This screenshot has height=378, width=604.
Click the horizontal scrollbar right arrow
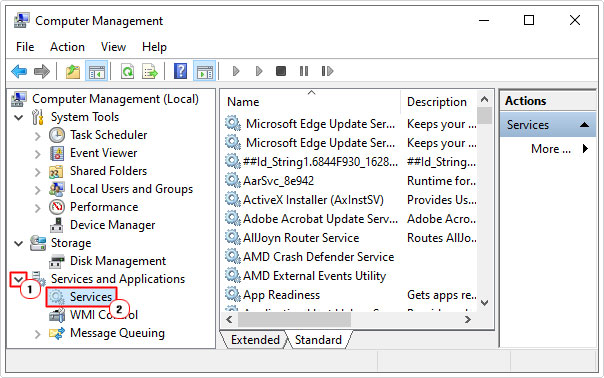(468, 319)
